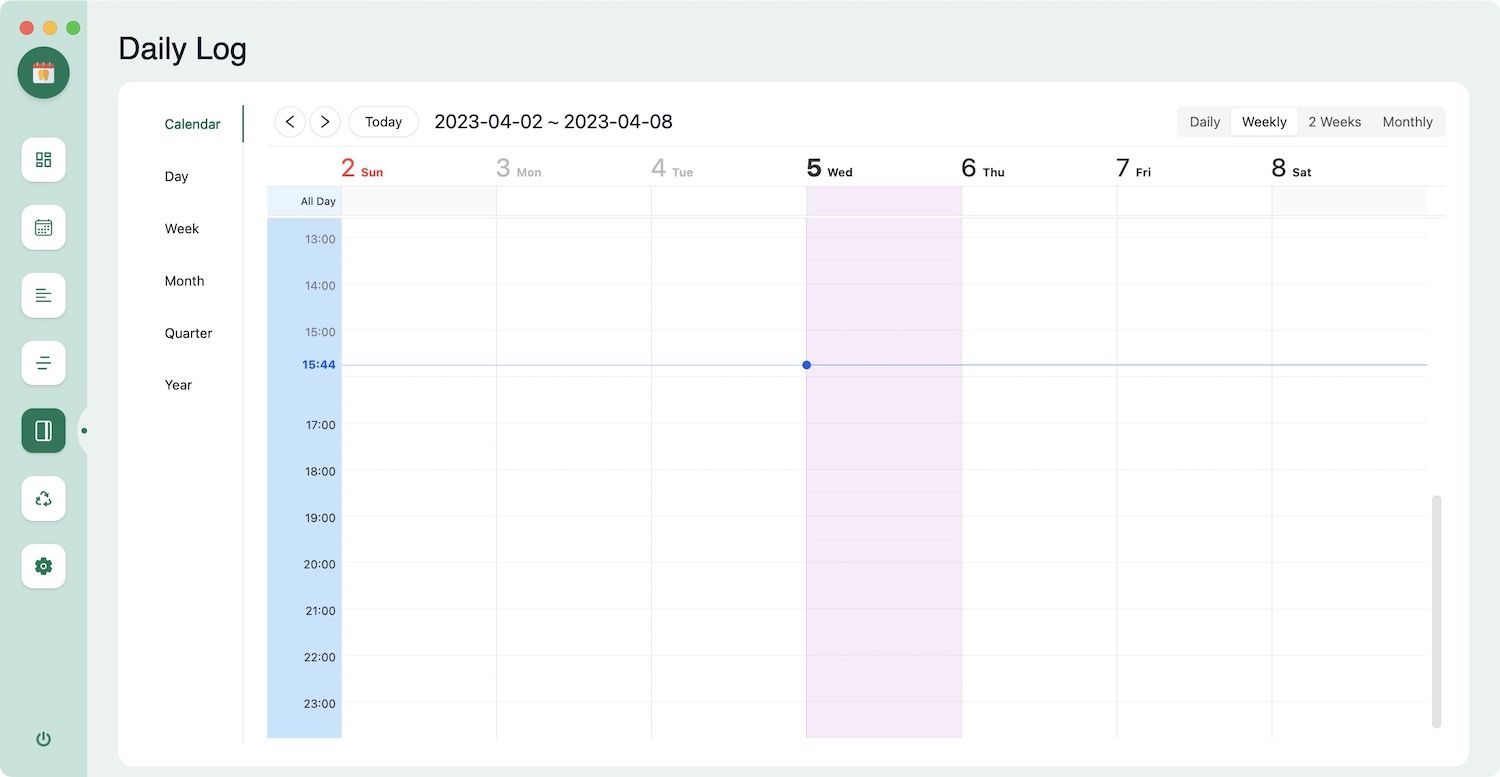
Task: Select the left-aligned list icon in sidebar
Action: [43, 295]
